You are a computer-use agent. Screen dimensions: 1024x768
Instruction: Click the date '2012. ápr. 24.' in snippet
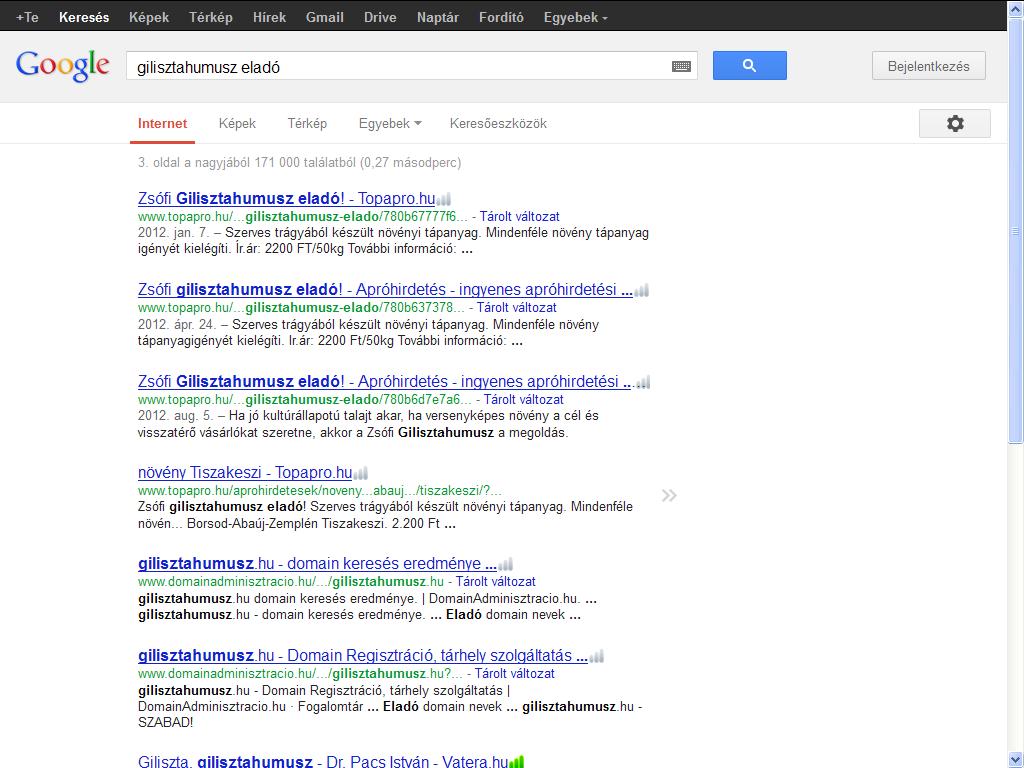pos(177,325)
